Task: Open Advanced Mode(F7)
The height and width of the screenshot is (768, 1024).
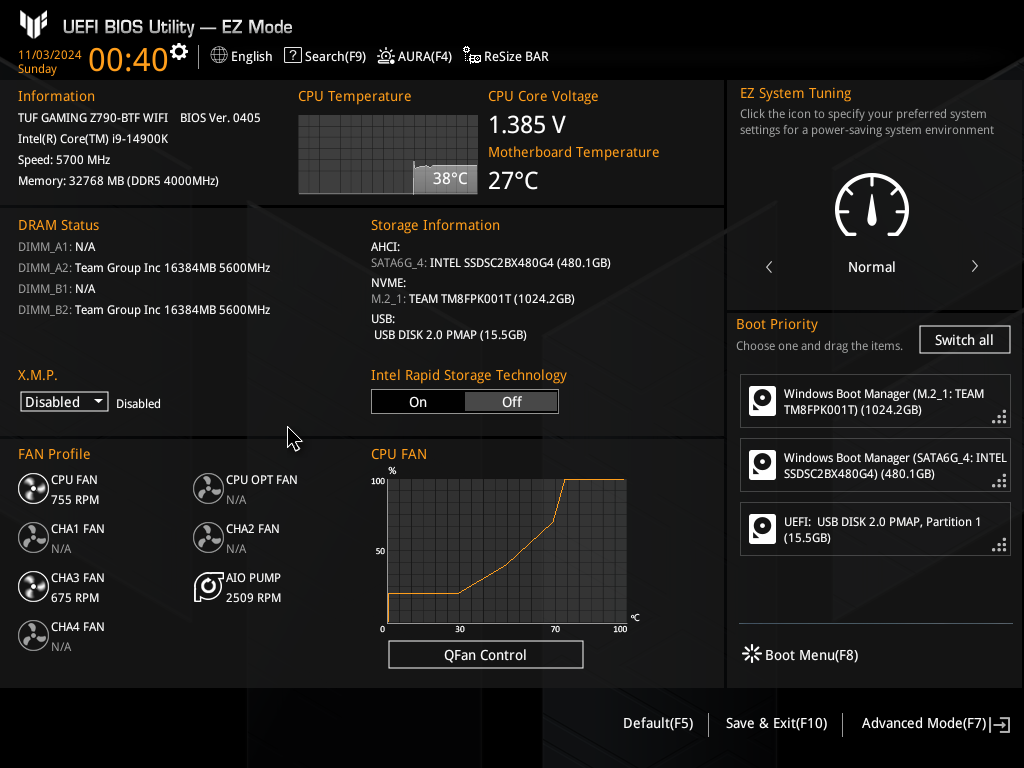Action: 935,724
